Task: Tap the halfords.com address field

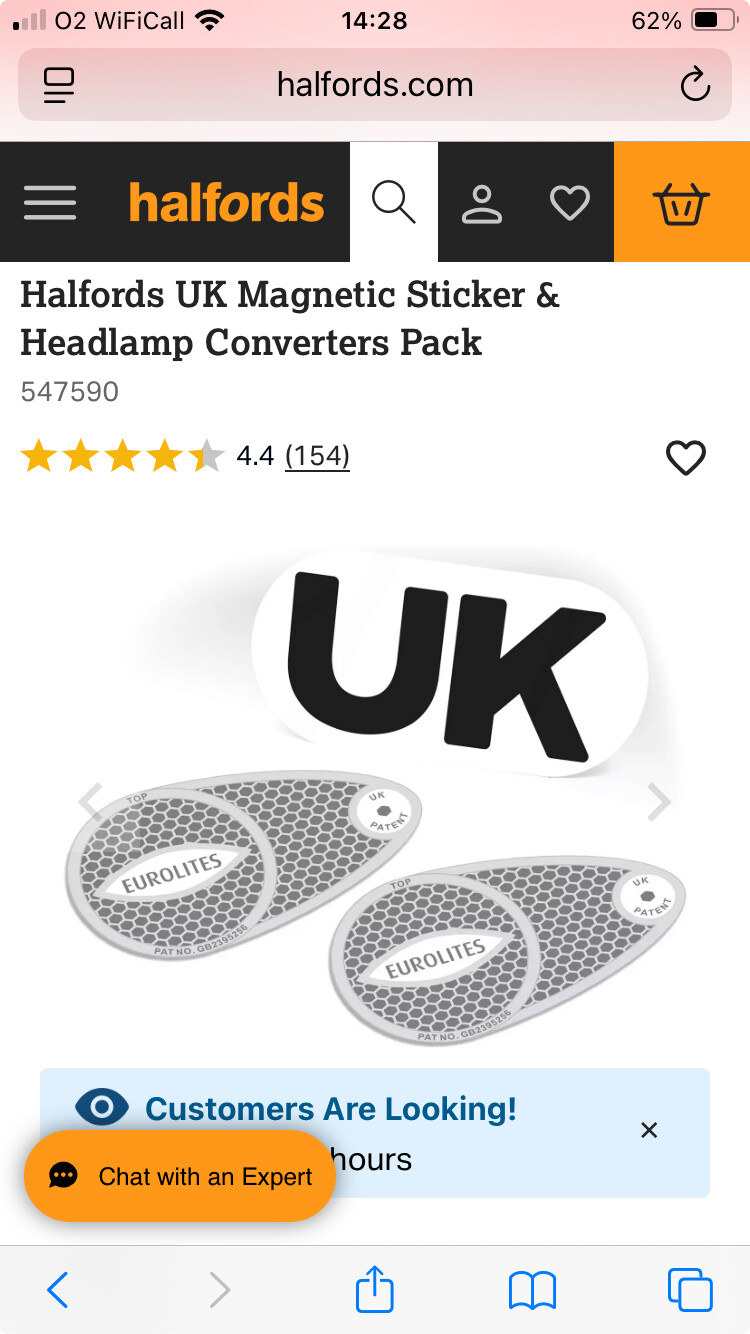Action: tap(375, 85)
